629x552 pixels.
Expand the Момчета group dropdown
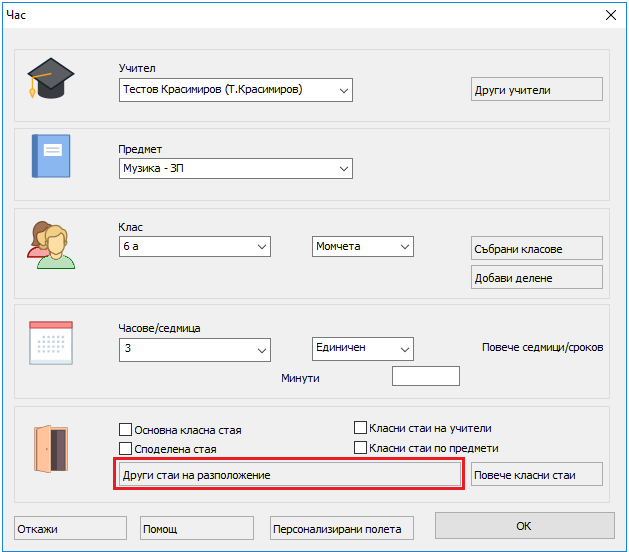pos(404,246)
